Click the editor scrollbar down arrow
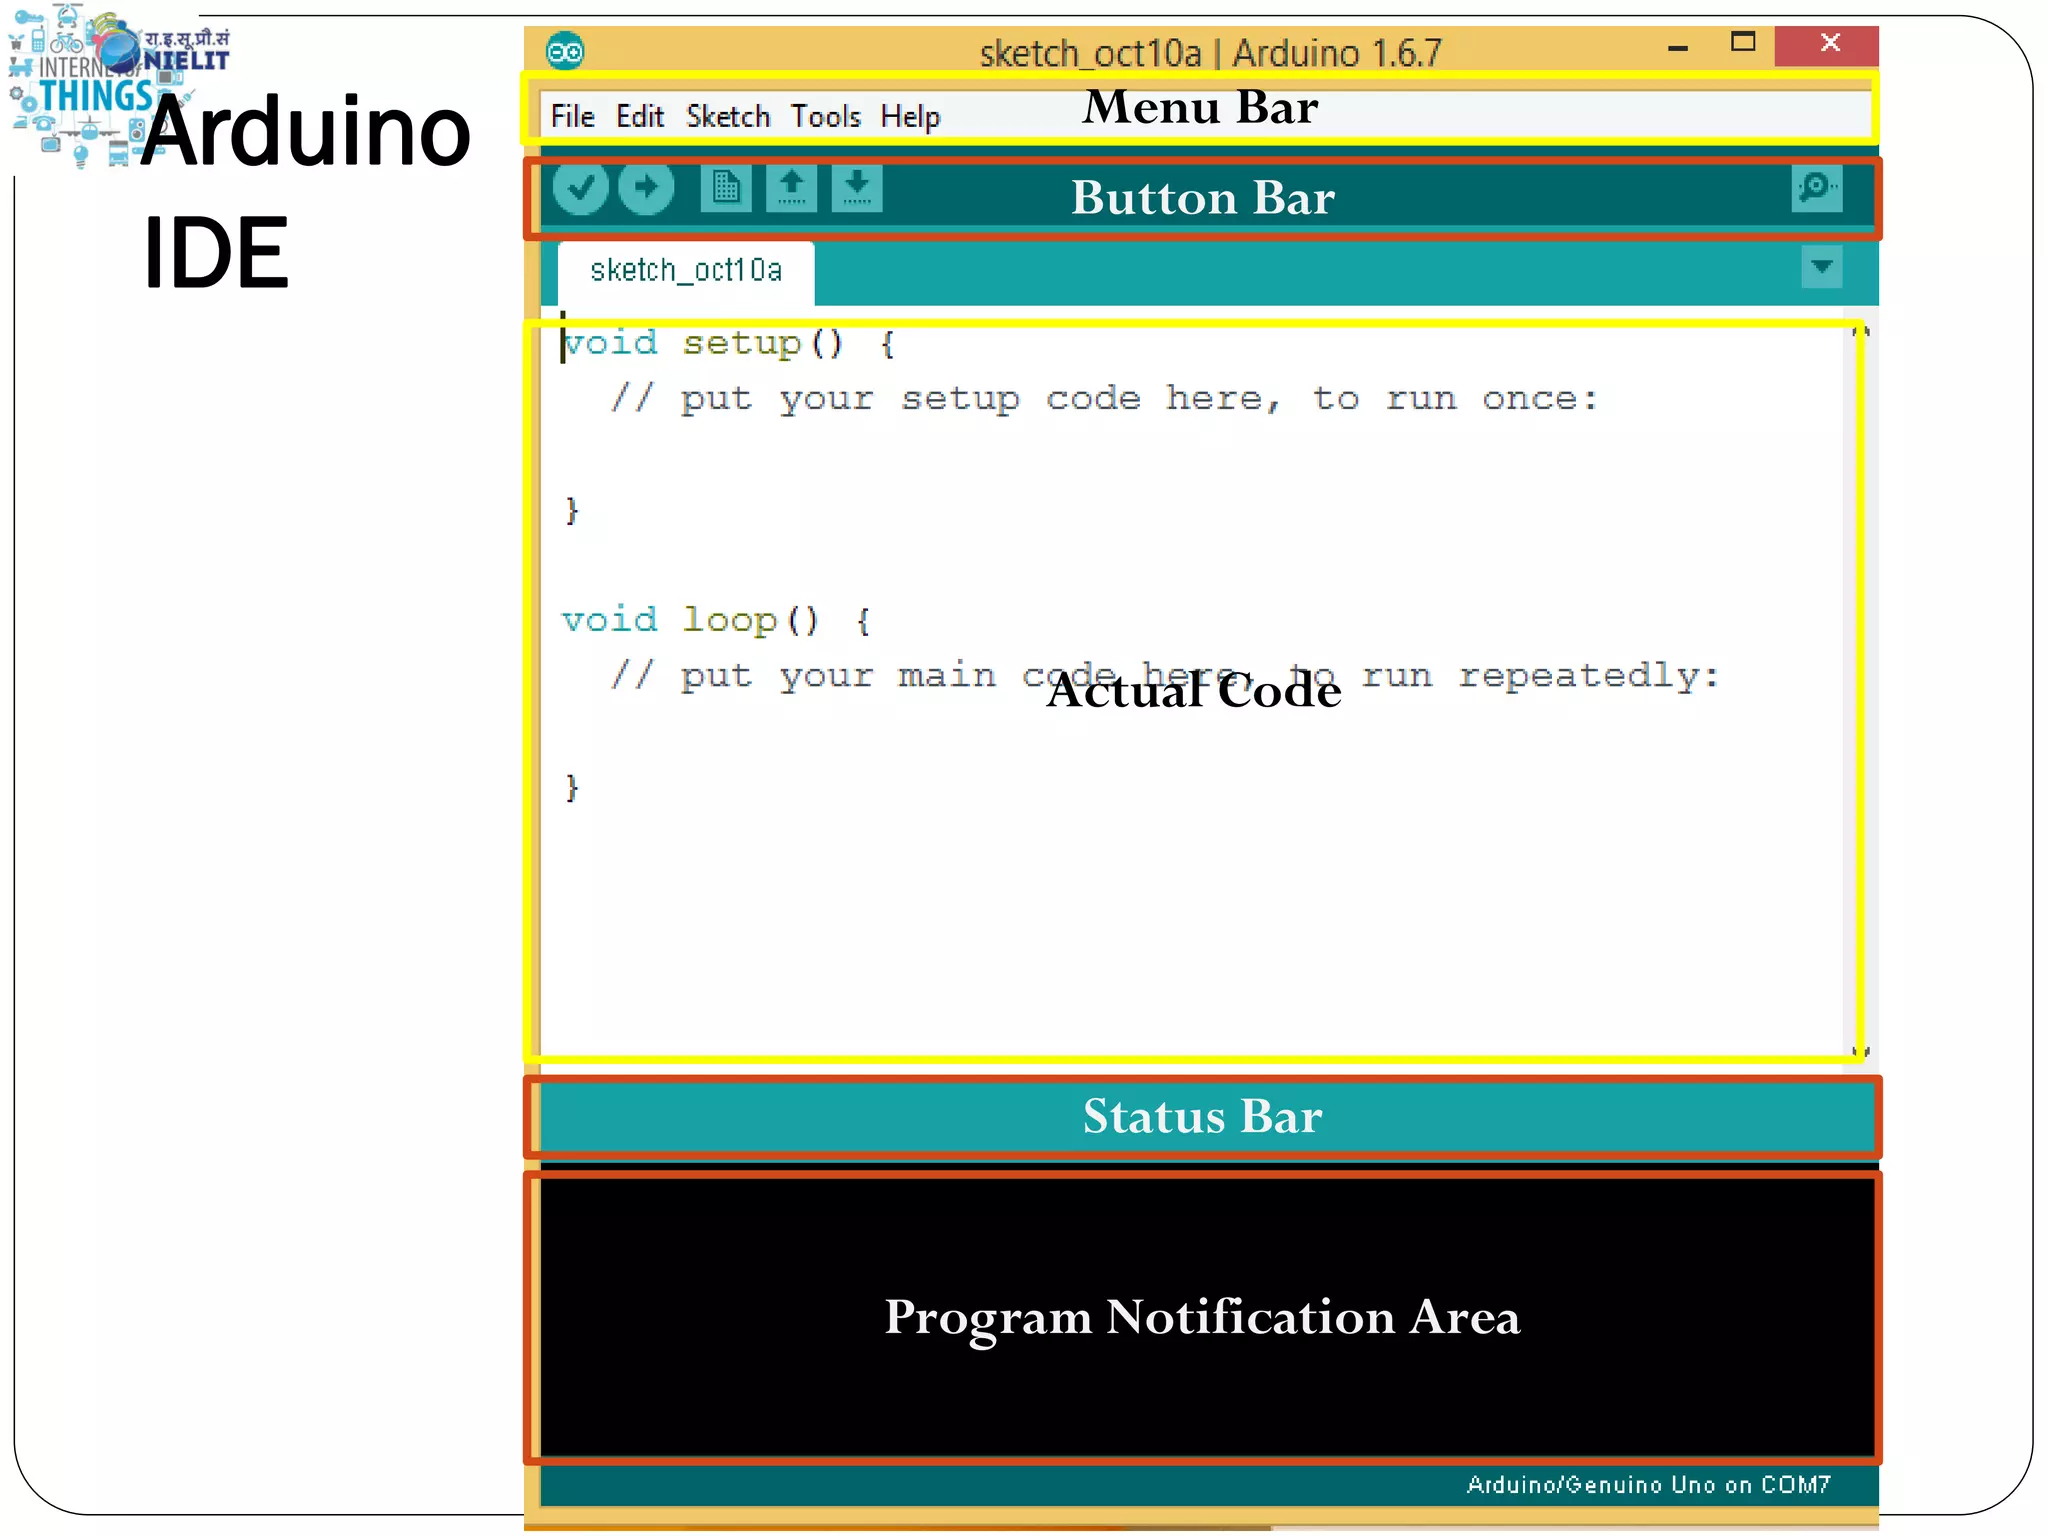The height and width of the screenshot is (1536, 2048). (x=1860, y=1051)
